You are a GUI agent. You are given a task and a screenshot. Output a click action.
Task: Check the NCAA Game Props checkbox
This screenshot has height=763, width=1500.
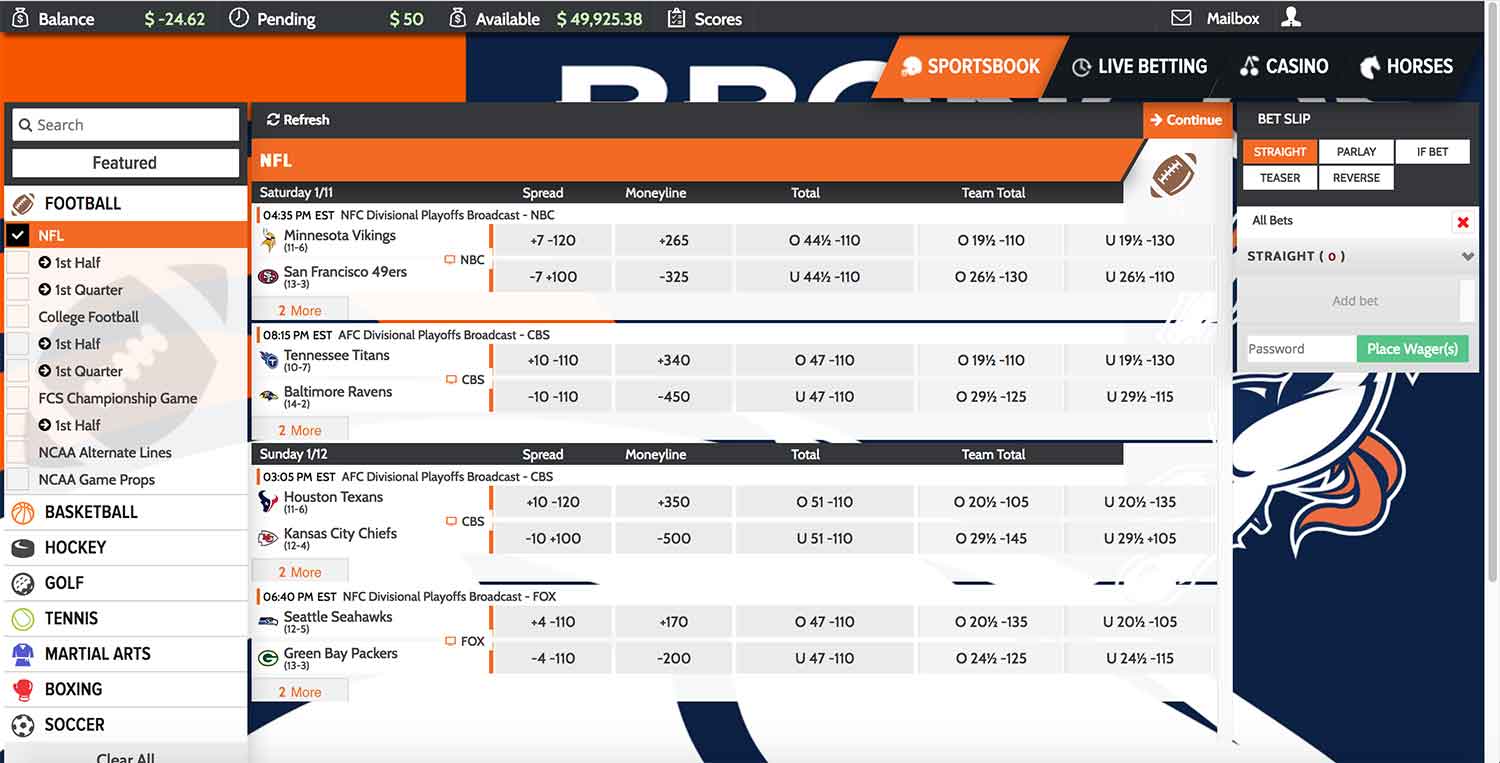[18, 479]
